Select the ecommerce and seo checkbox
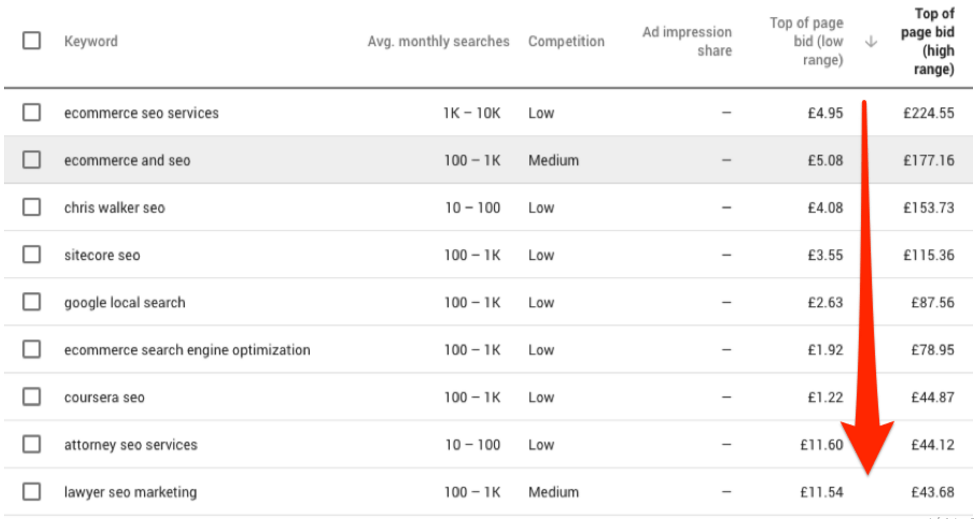 tap(32, 160)
